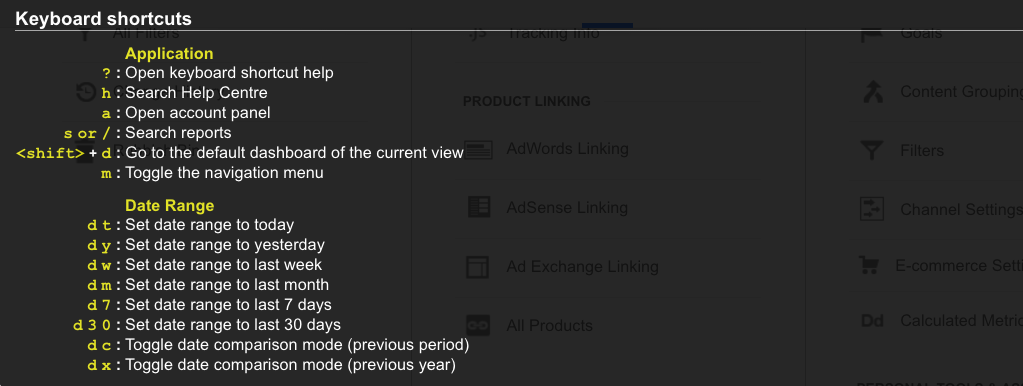Open AdSense Linking settings

(x=567, y=208)
